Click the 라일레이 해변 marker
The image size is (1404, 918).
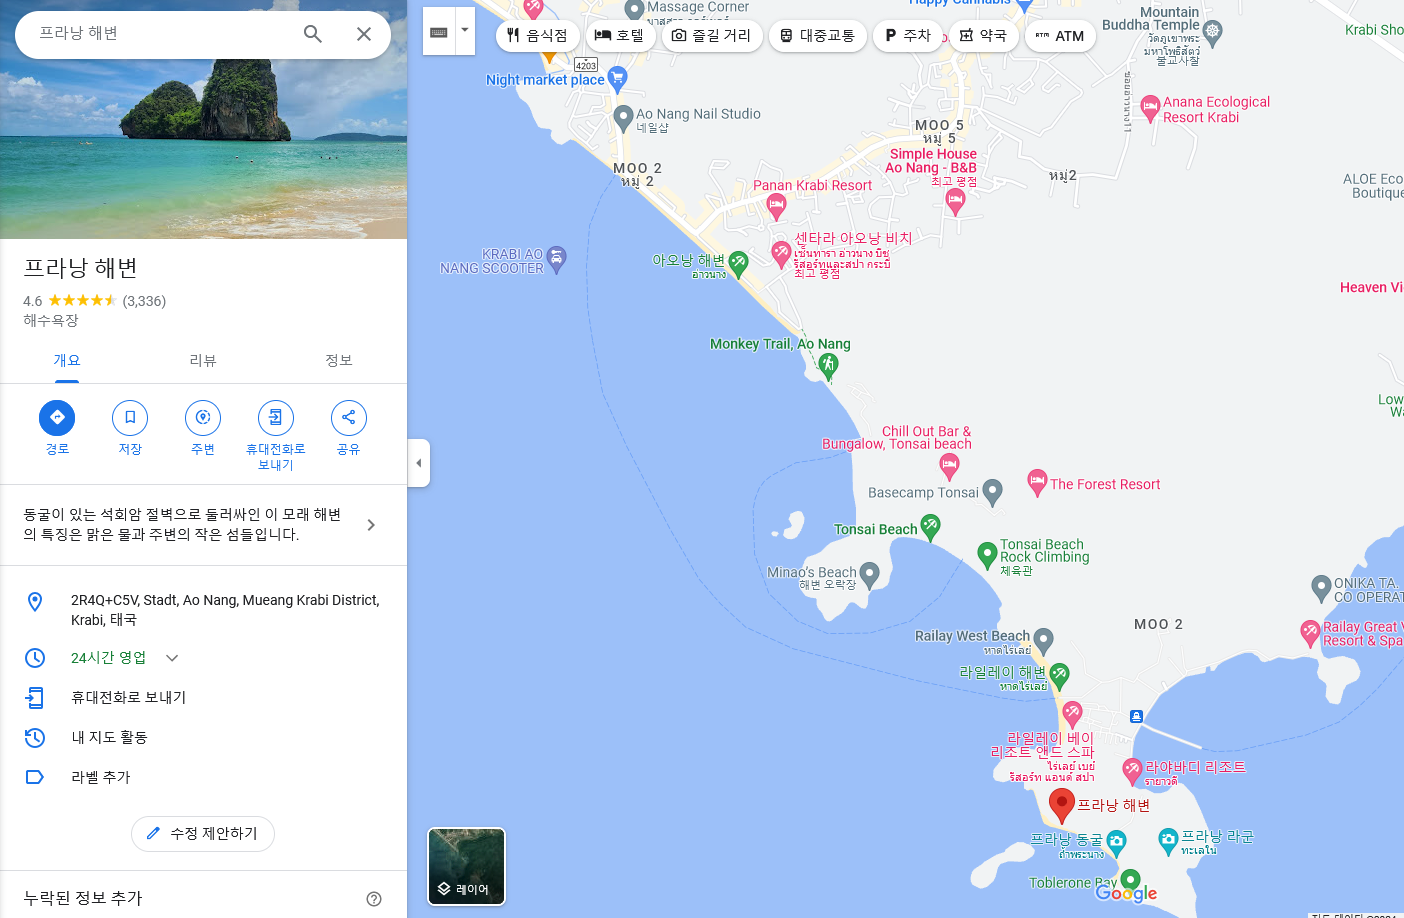[1059, 675]
